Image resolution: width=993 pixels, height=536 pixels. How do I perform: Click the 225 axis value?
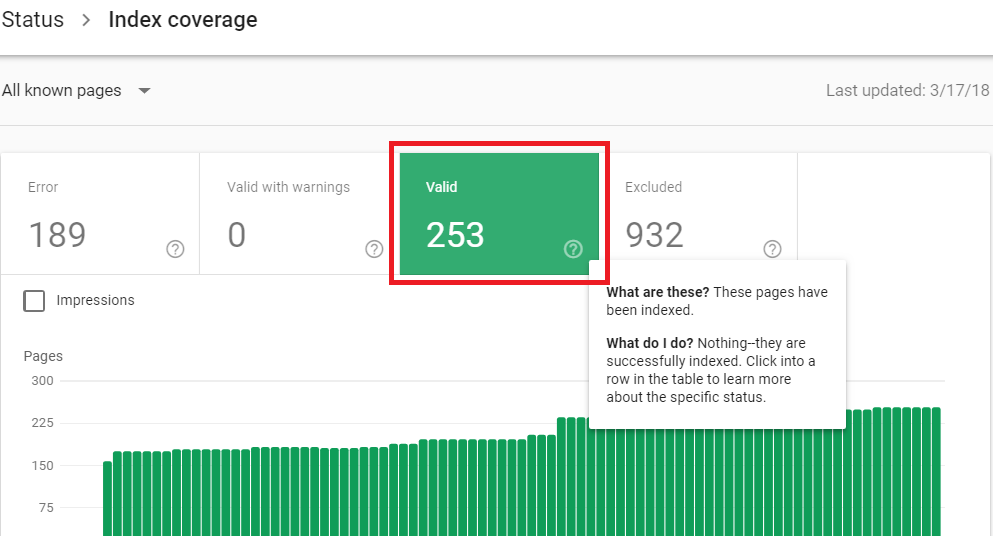click(42, 423)
